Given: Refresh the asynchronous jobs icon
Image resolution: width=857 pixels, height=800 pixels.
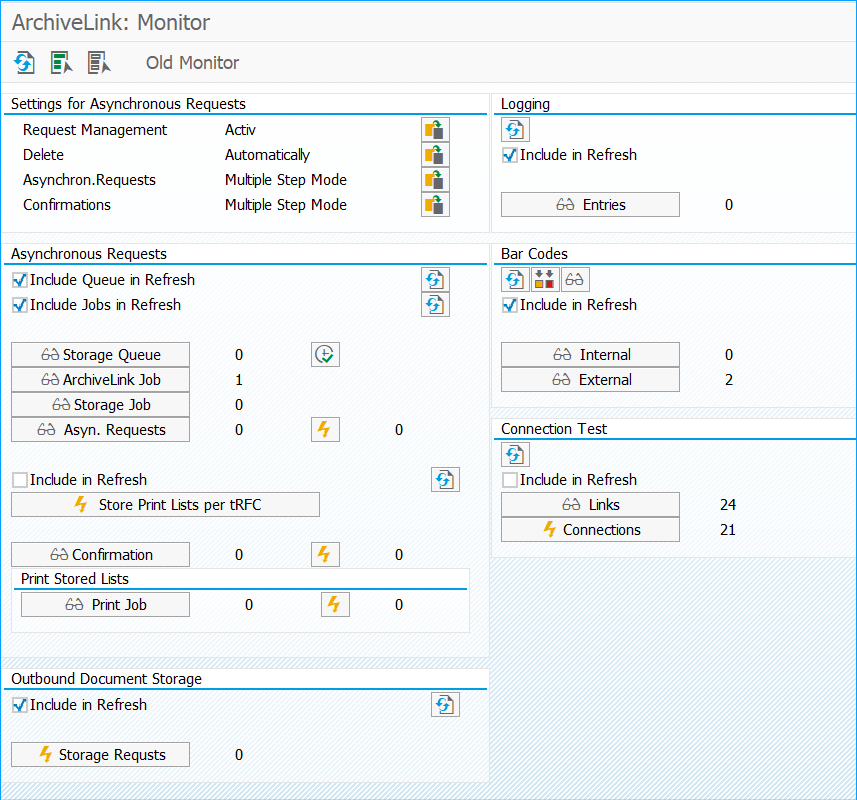Looking at the screenshot, I should coord(435,305).
